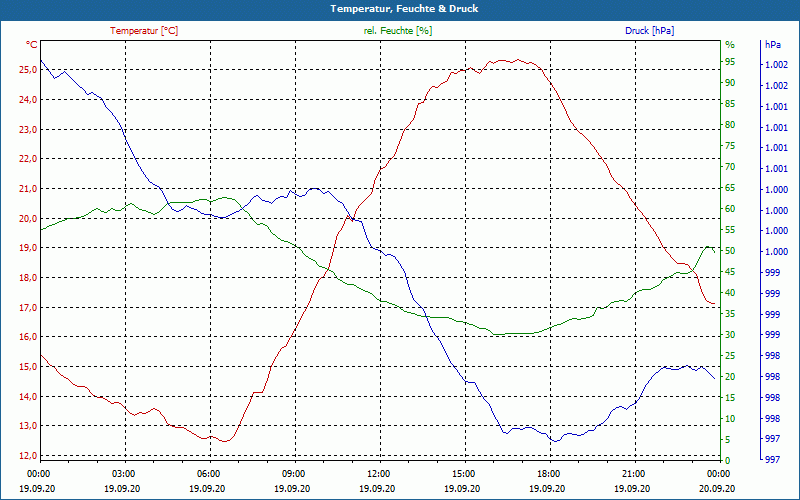Click humidity axis value '80'
The height and width of the screenshot is (500, 800).
tap(730, 125)
